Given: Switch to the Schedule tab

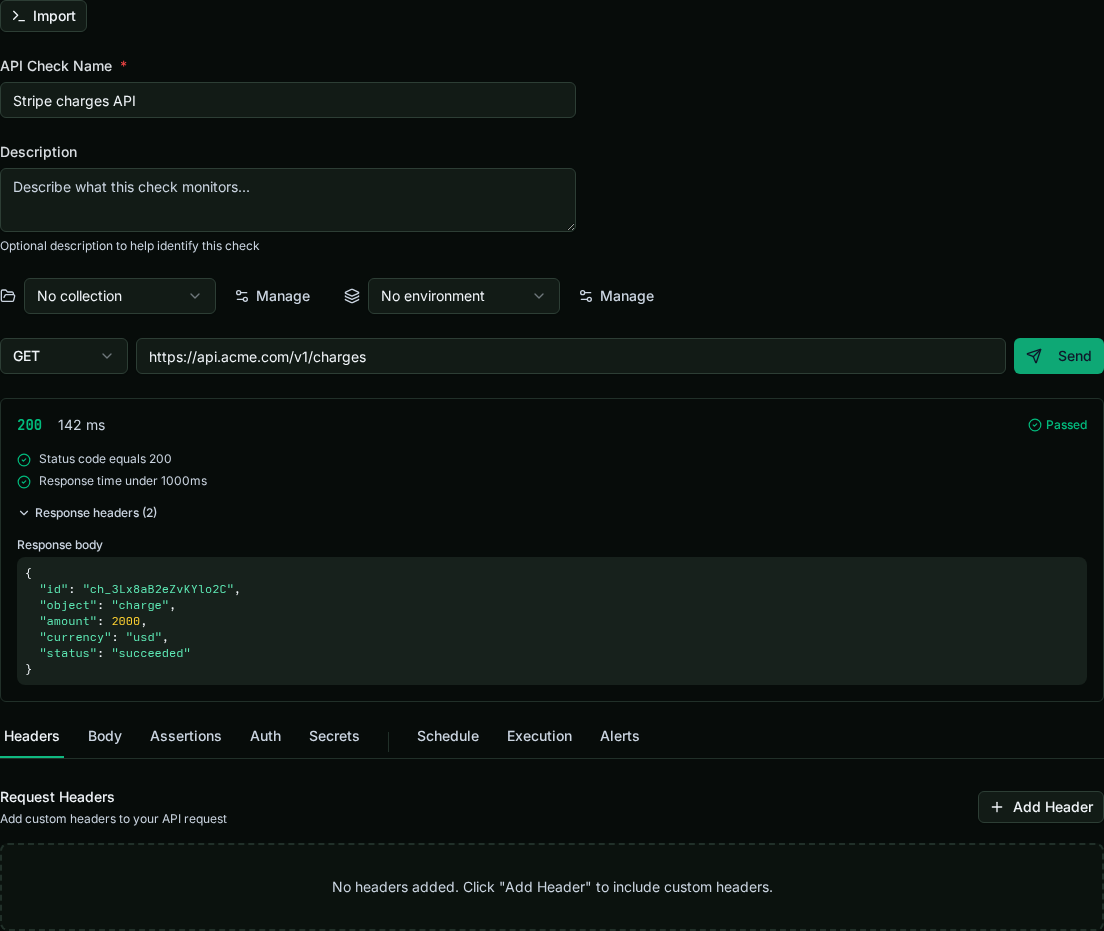Looking at the screenshot, I should 448,736.
